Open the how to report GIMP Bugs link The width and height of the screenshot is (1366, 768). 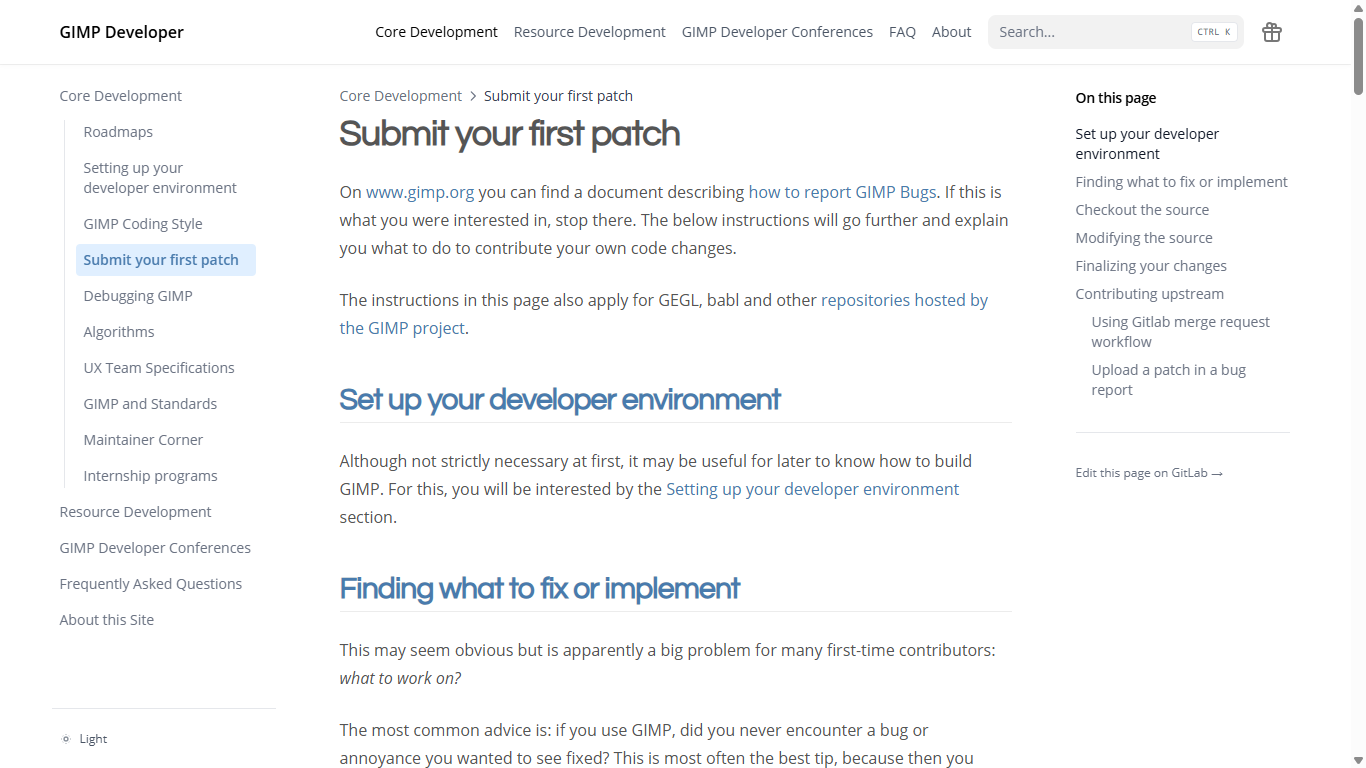pyautogui.click(x=842, y=191)
